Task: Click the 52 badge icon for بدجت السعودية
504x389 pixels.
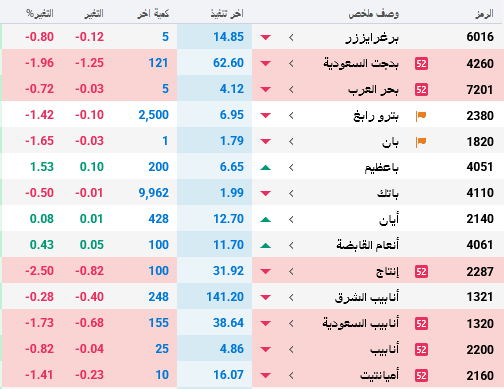Action: coord(421,63)
